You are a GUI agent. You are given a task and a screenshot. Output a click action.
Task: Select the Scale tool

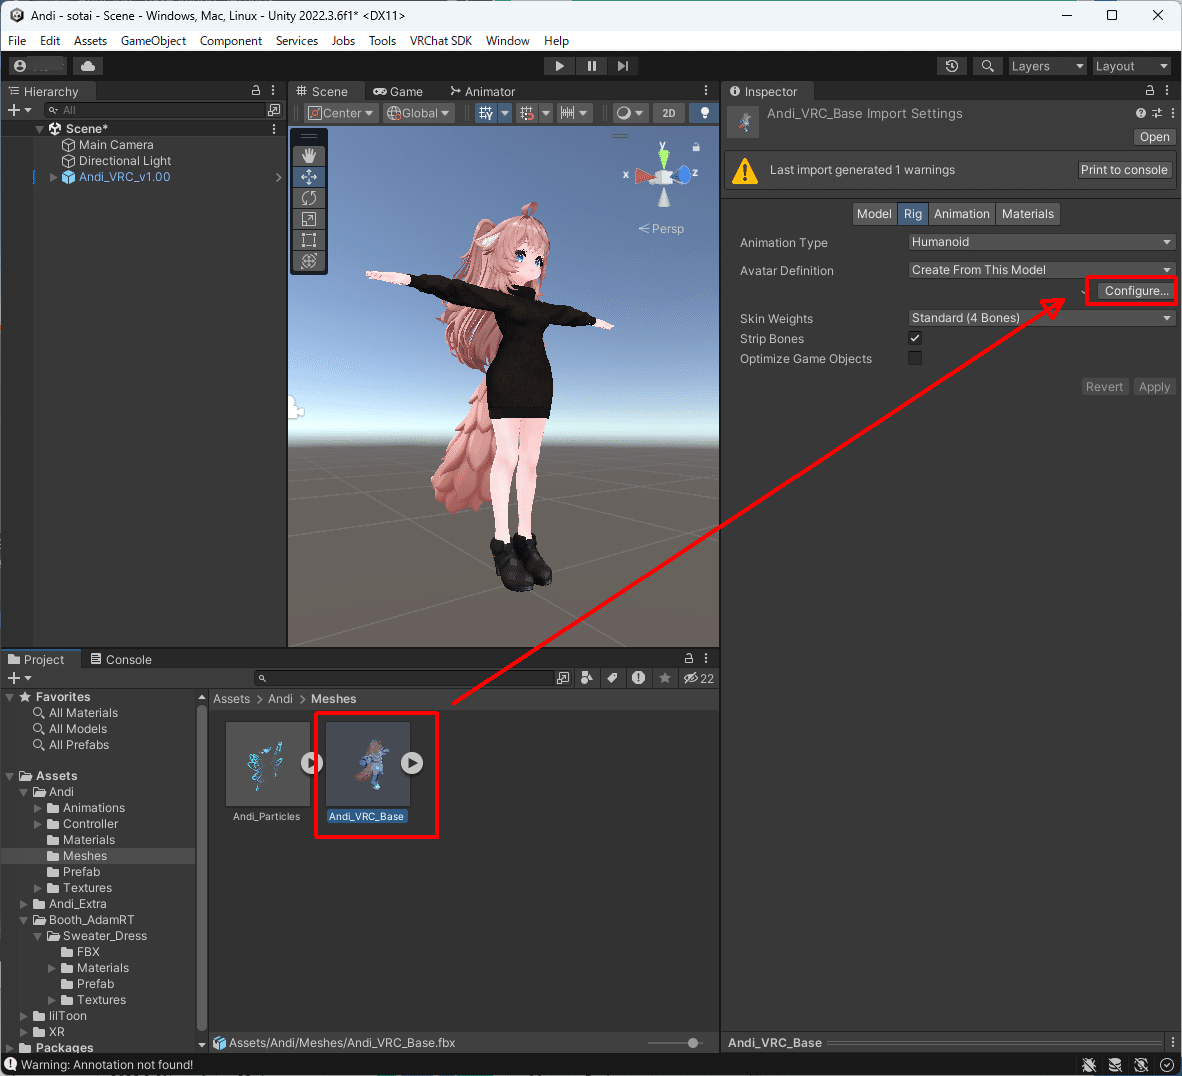point(308,219)
